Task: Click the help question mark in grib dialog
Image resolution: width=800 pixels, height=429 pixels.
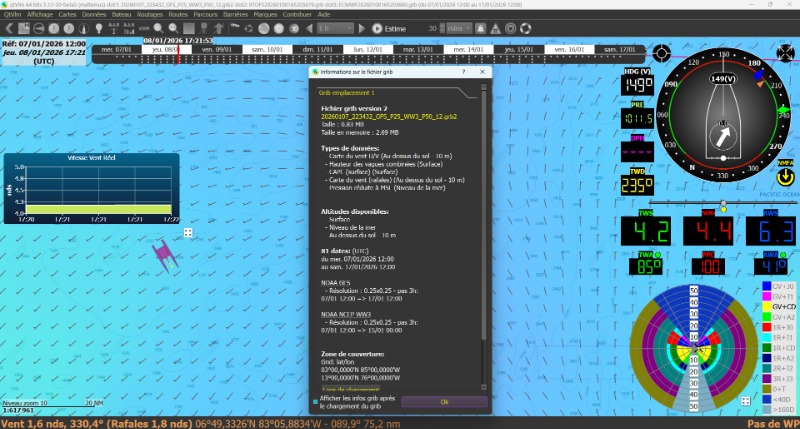Action: (463, 73)
